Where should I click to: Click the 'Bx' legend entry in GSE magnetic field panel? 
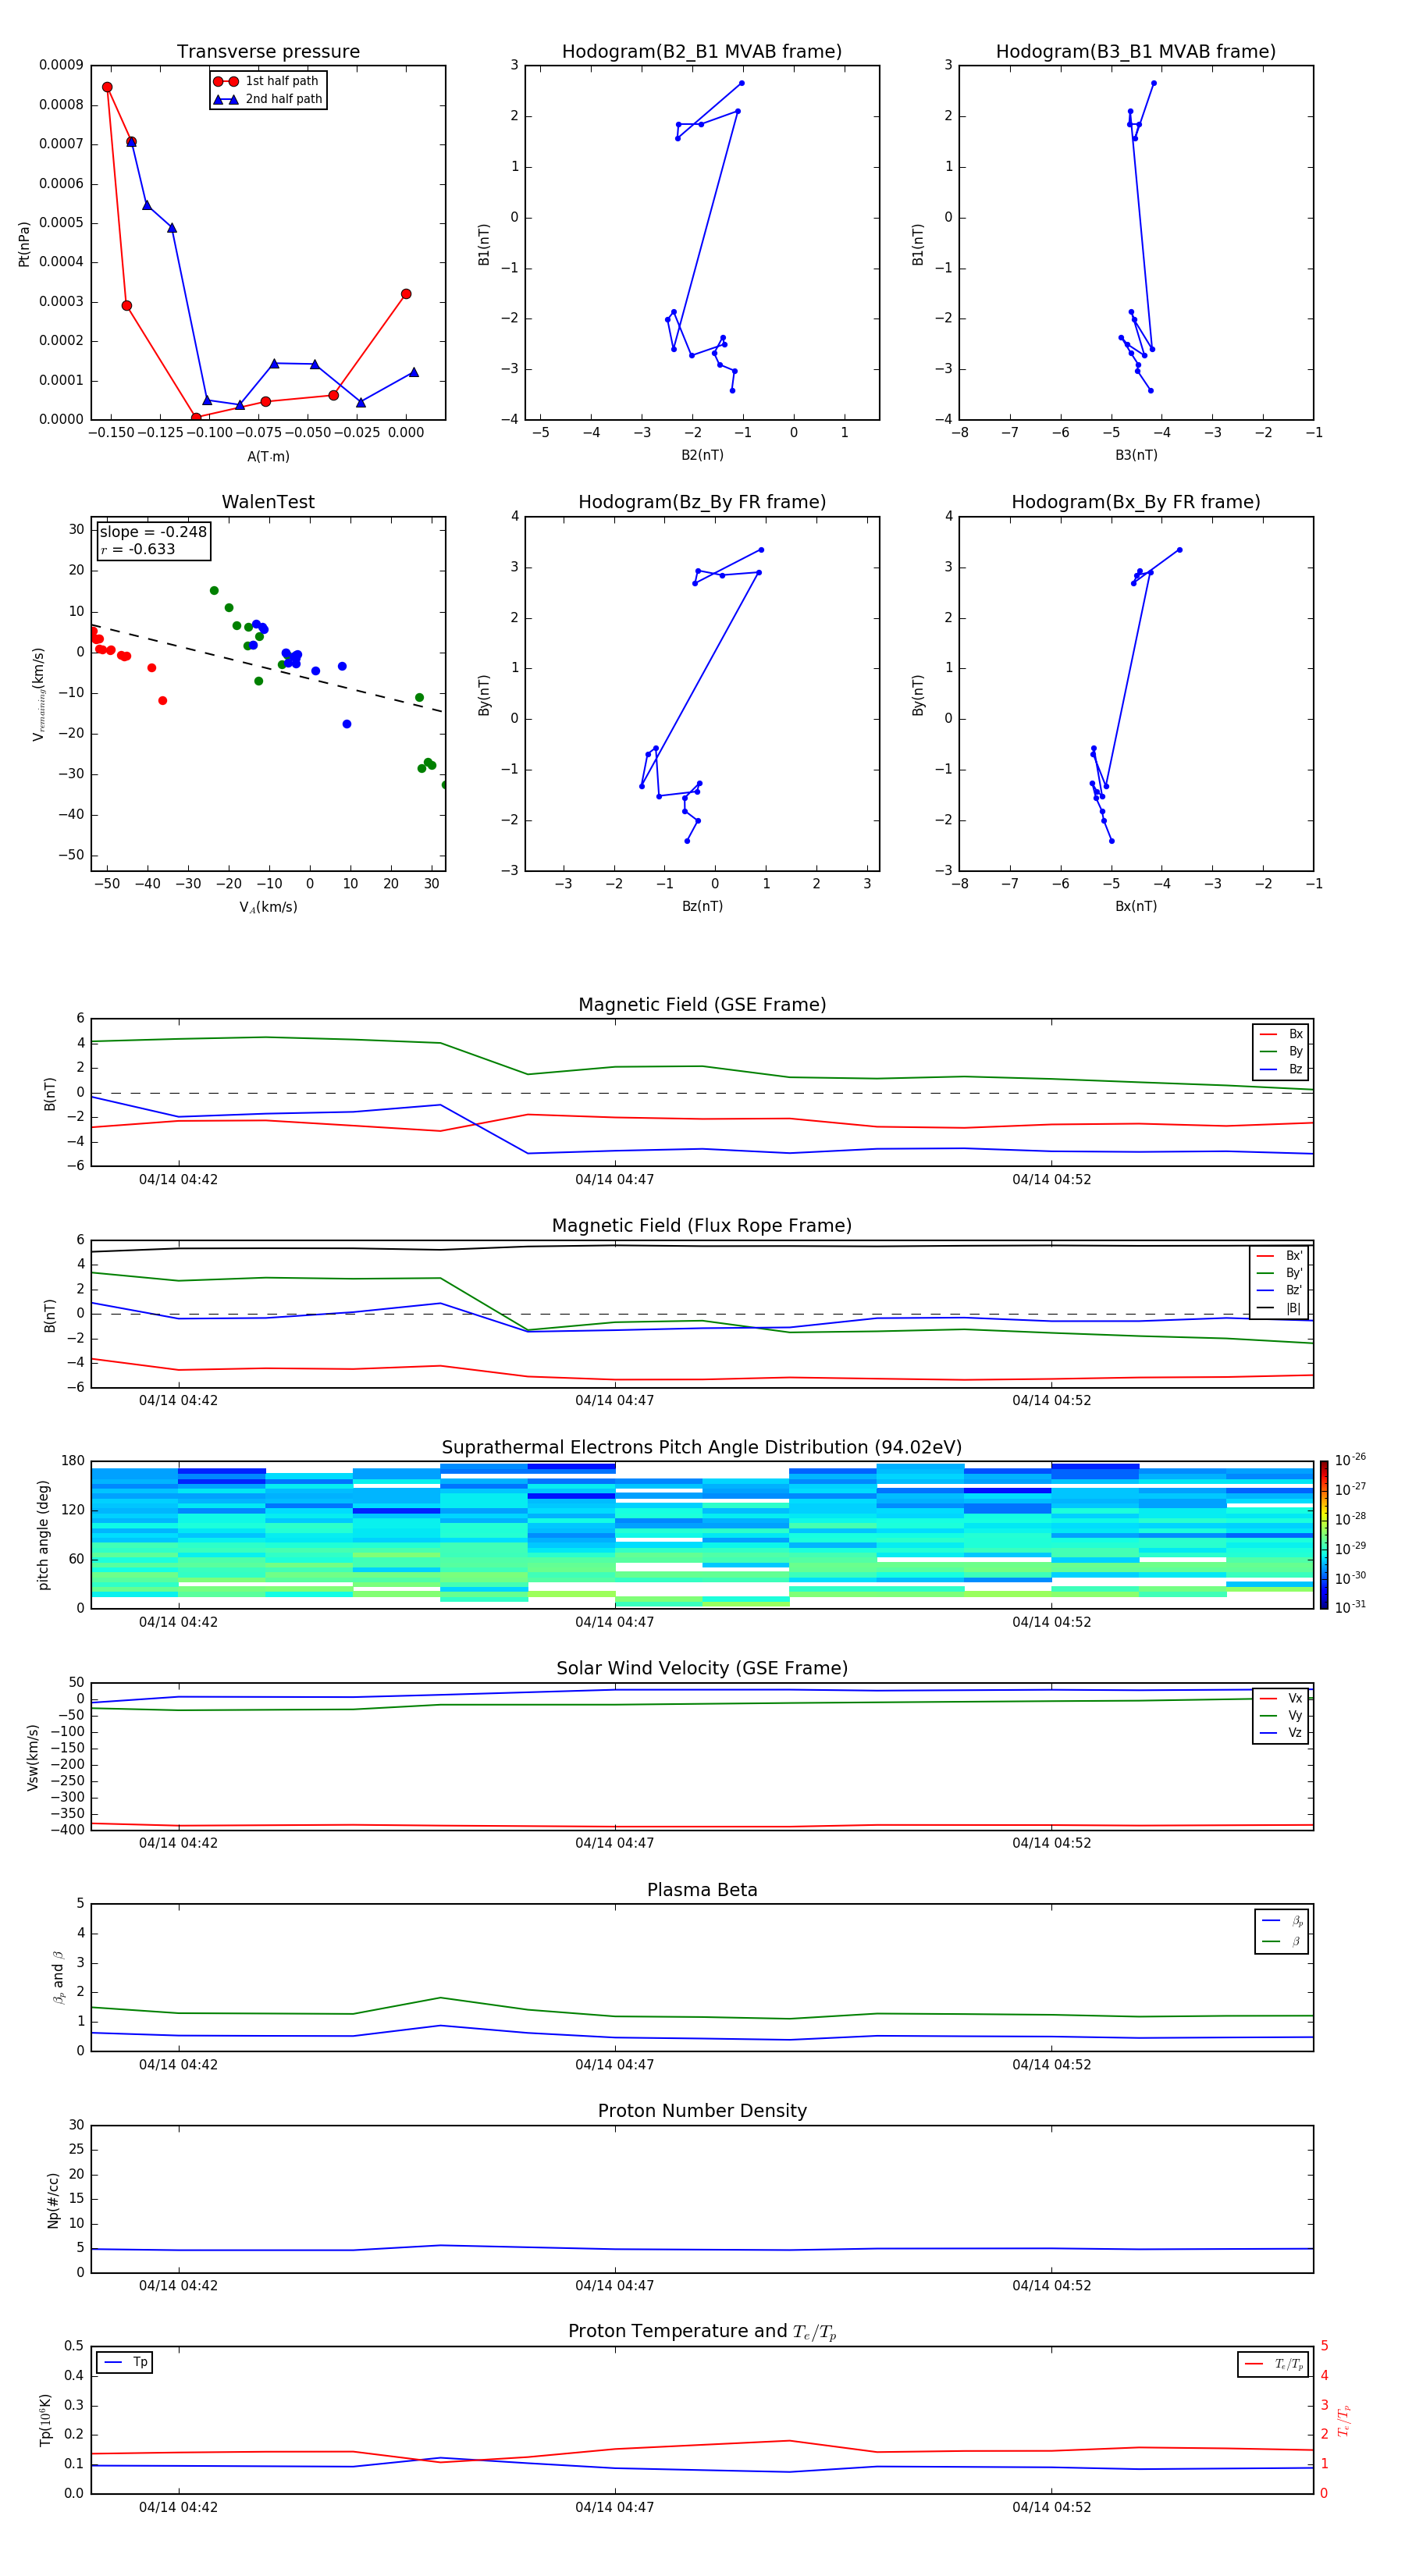pos(1281,1035)
